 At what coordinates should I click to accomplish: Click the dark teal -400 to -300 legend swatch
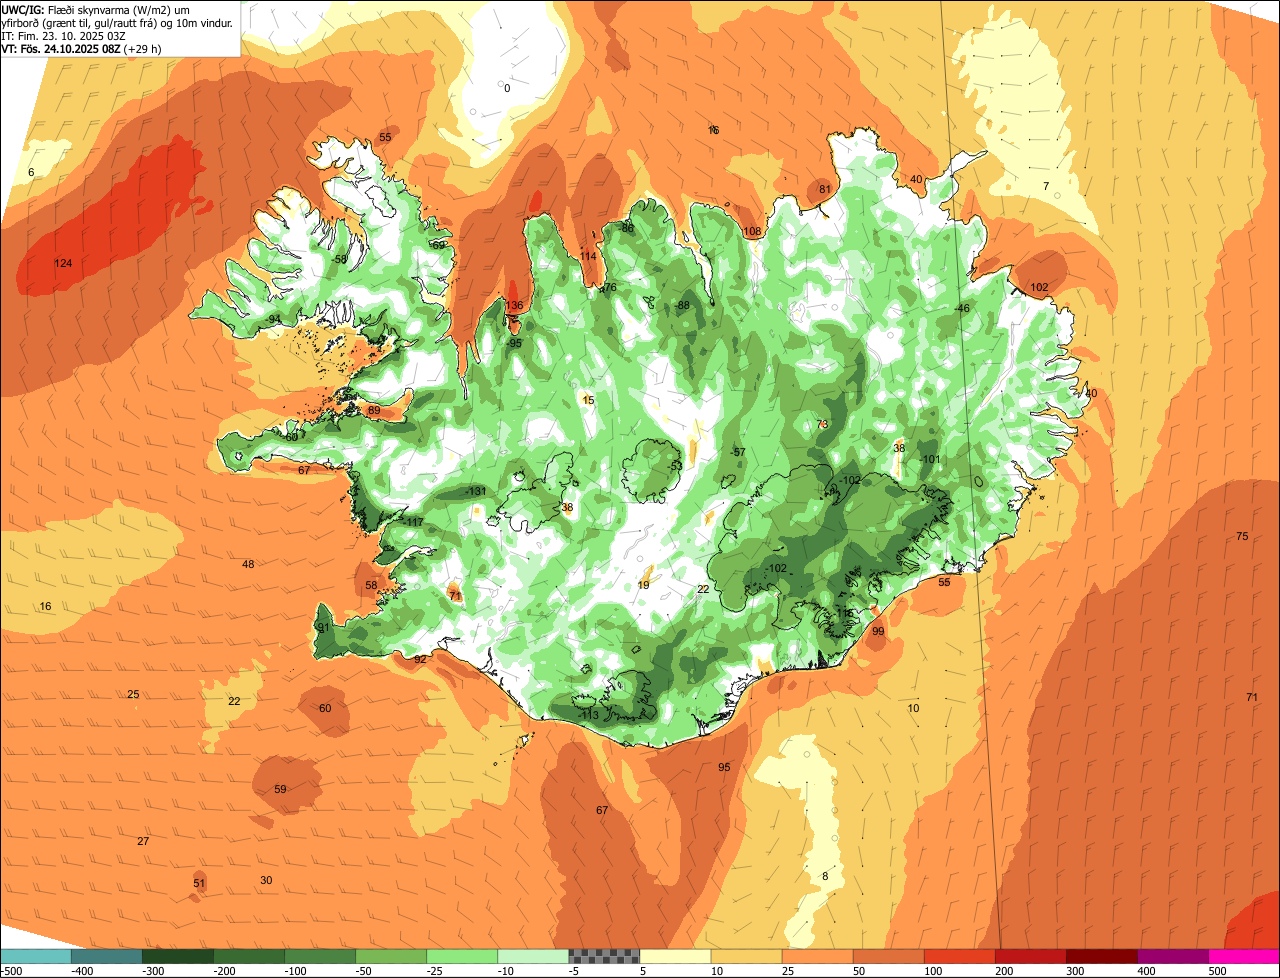pos(106,956)
